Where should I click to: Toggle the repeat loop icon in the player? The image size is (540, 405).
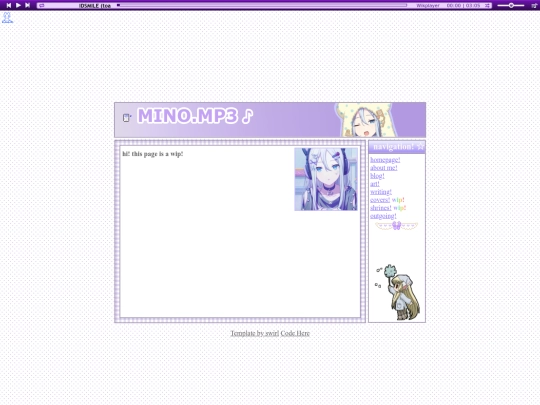coord(42,6)
